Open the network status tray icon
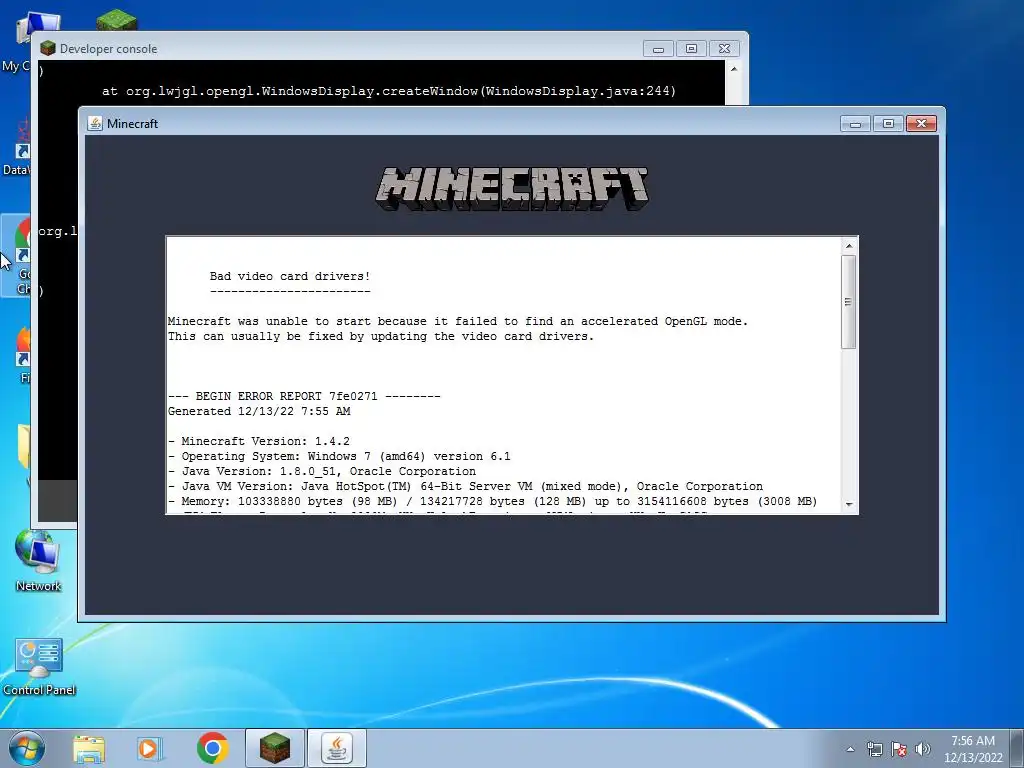The width and height of the screenshot is (1024, 768). [874, 749]
